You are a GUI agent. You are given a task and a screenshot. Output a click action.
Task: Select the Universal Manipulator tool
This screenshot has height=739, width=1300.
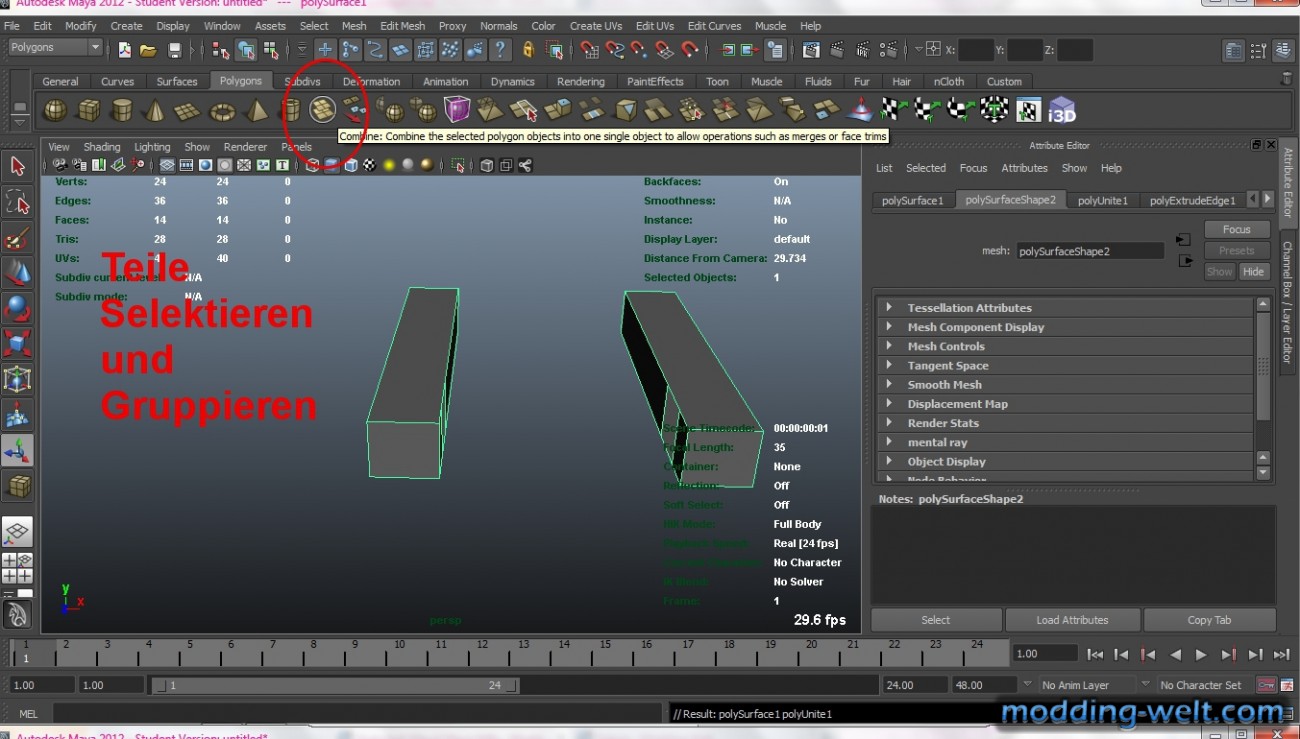coord(17,379)
